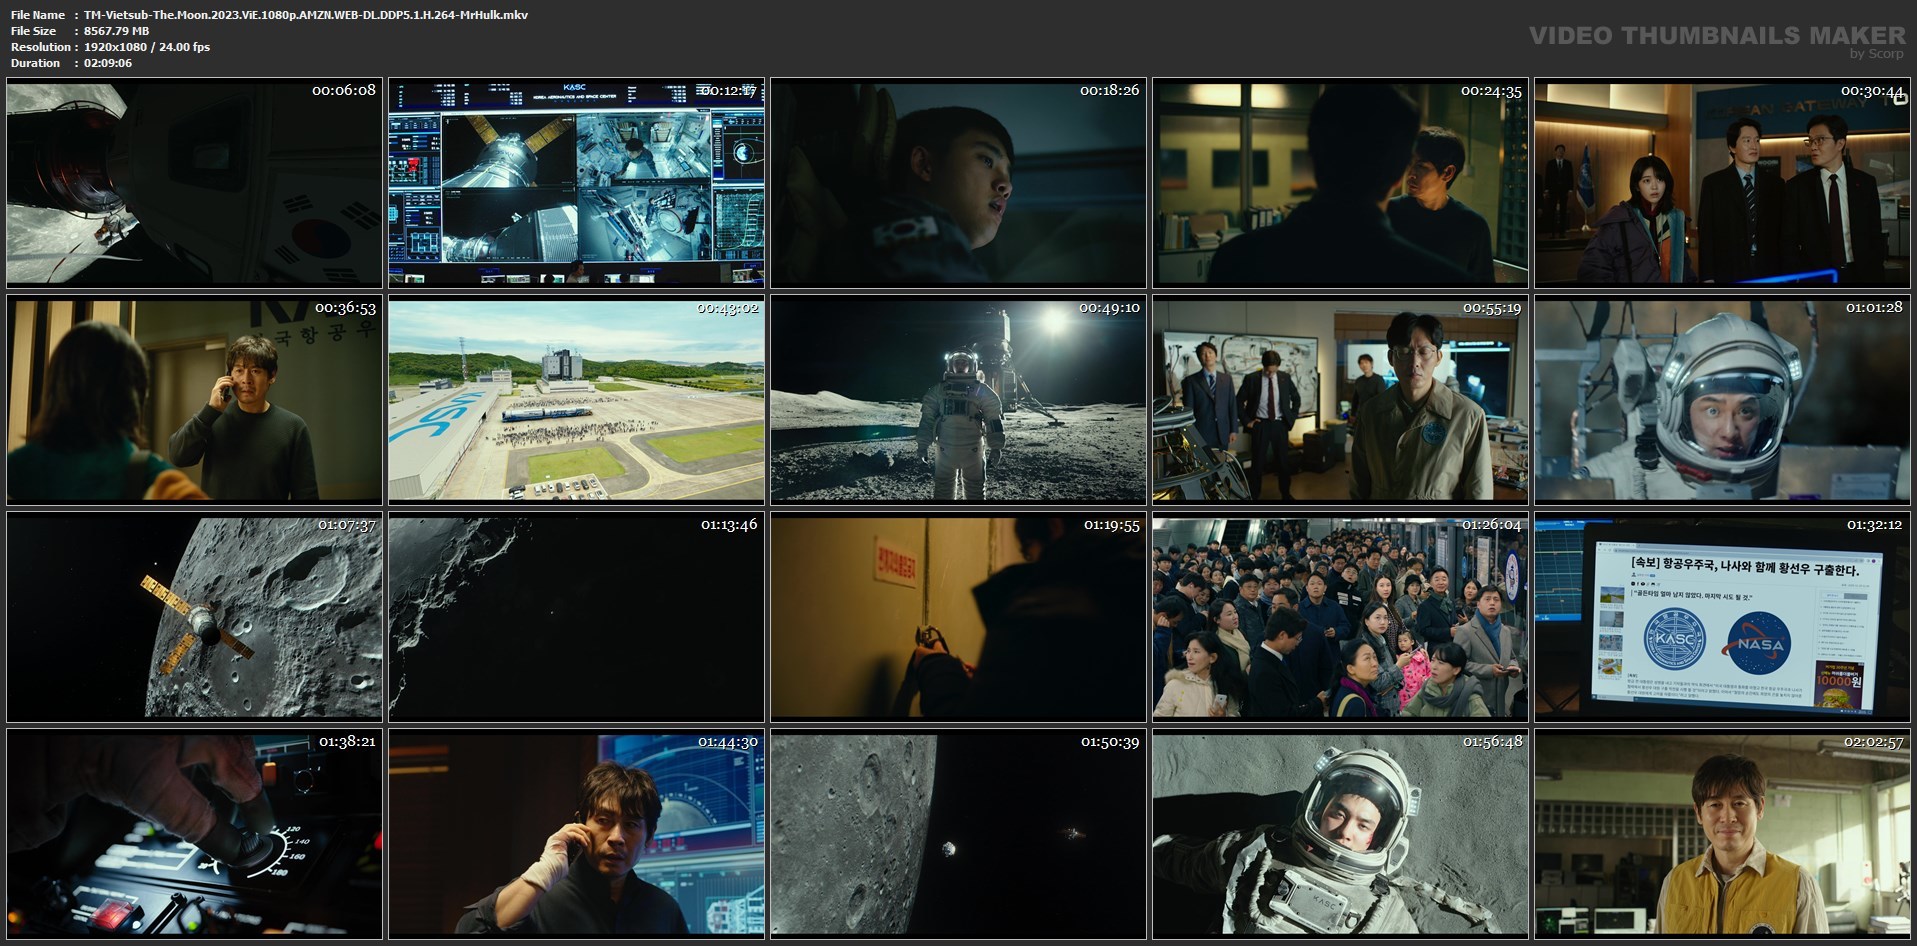Select the lying astronaut thumbnail at 01:56:48

pos(1340,834)
